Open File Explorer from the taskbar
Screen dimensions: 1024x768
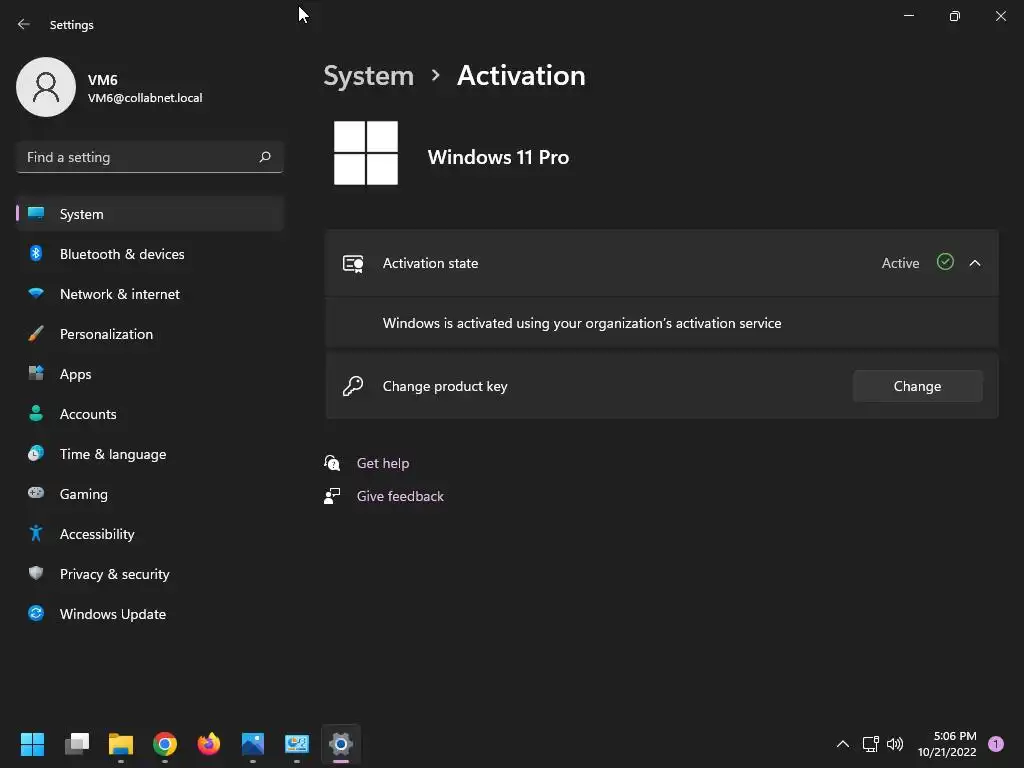121,744
